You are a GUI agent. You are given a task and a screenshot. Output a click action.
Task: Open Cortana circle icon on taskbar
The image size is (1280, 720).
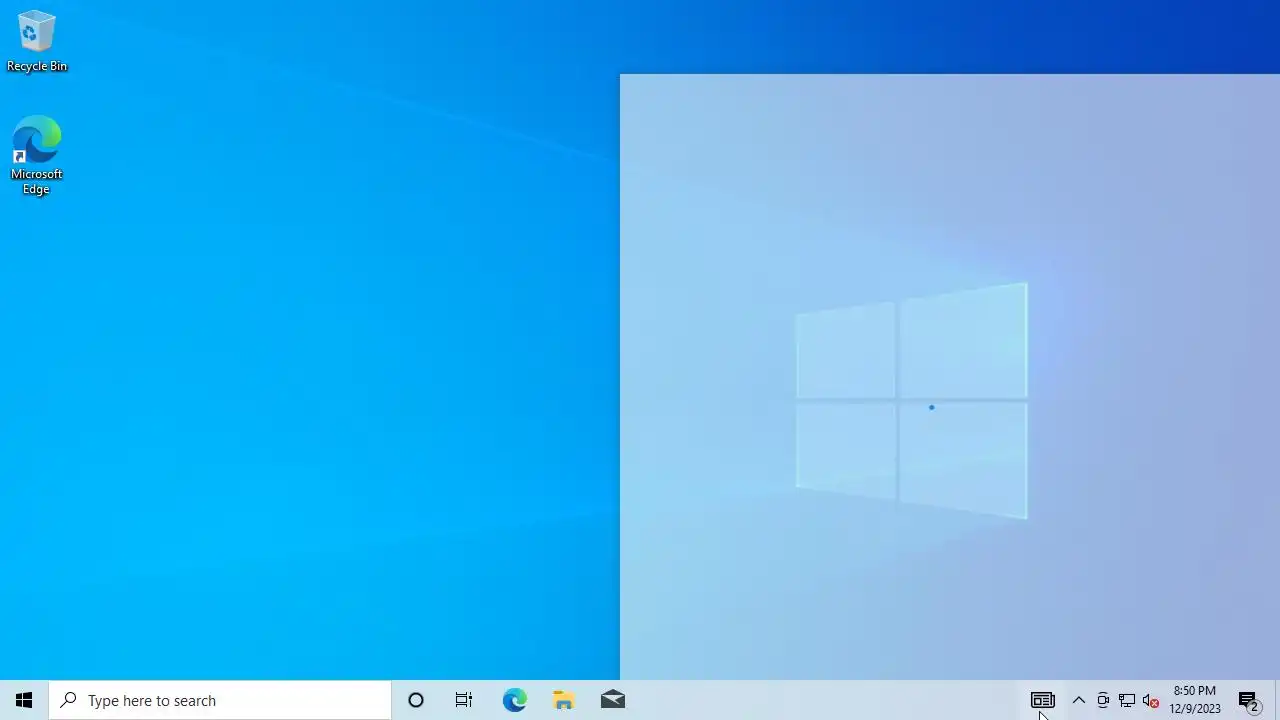(416, 700)
